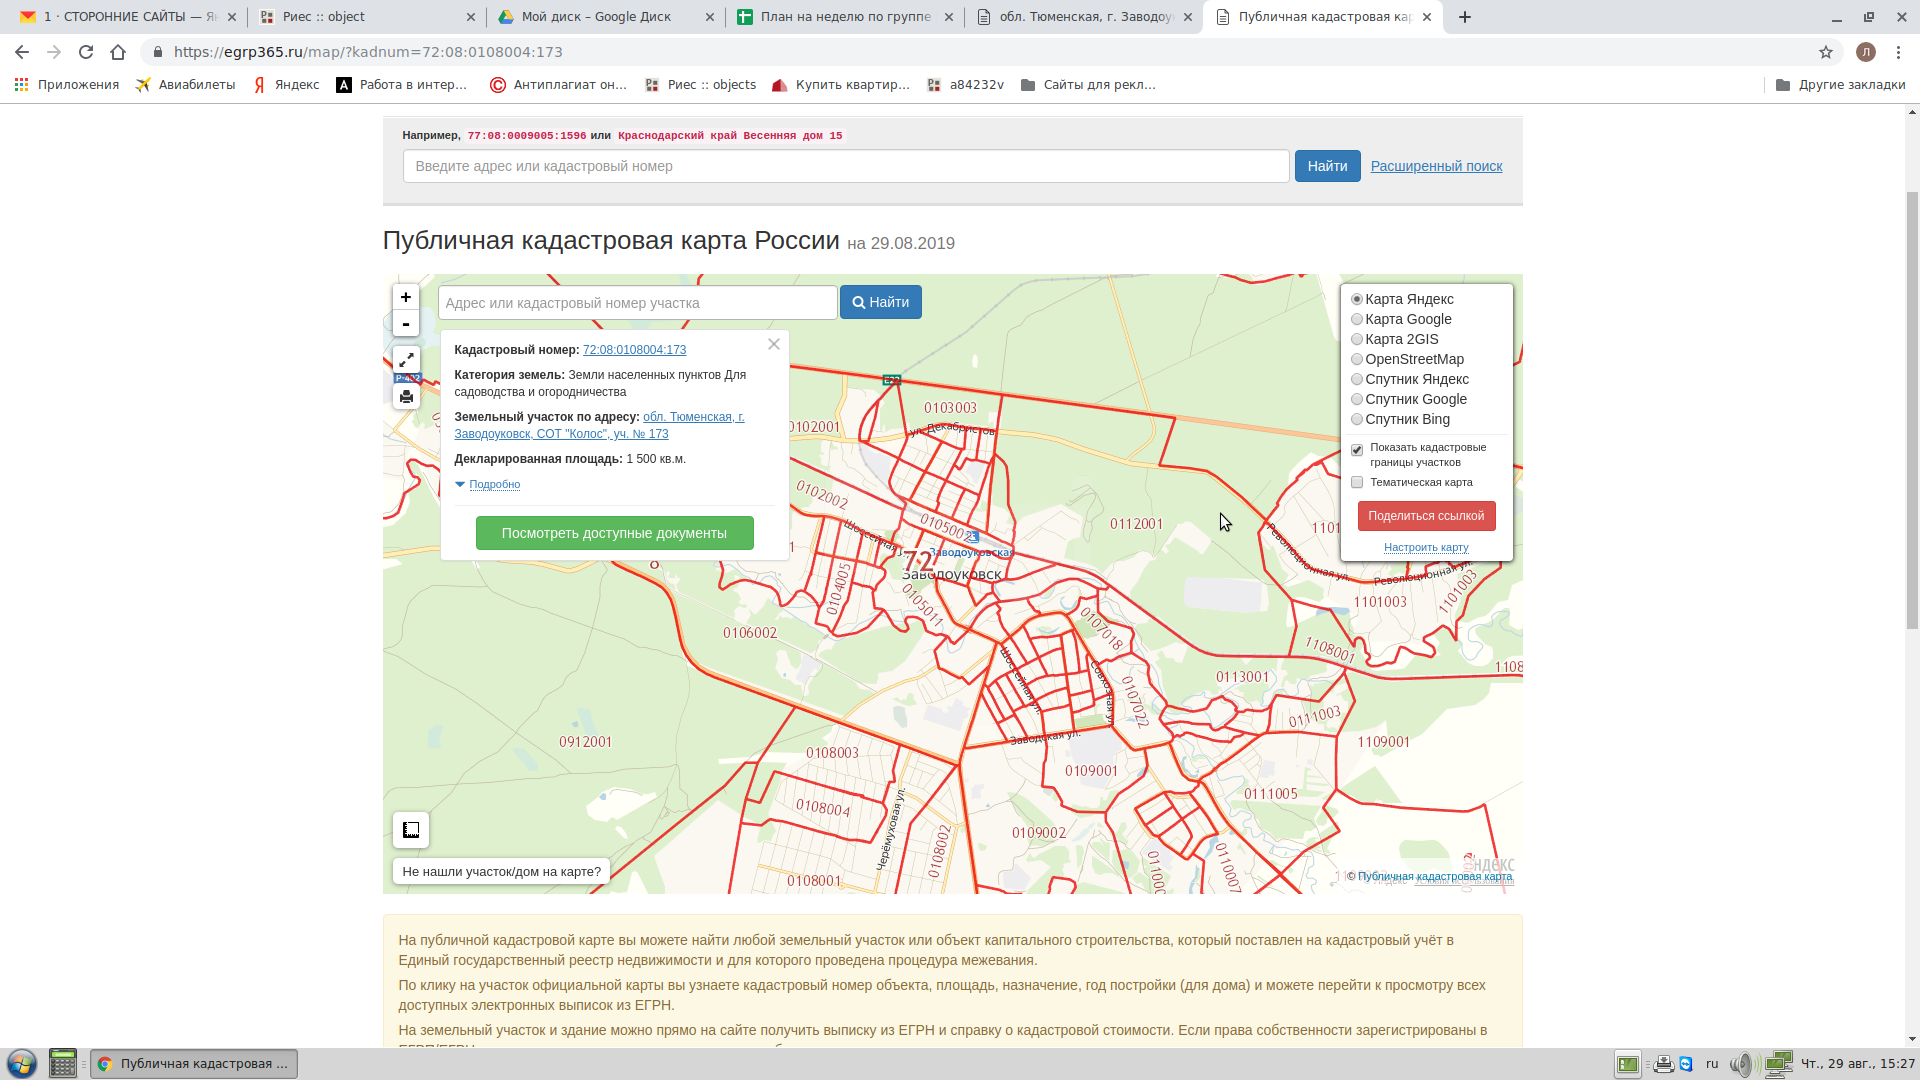Select the Карта Яндекс radio option
1920x1080 pixels.
1357,299
